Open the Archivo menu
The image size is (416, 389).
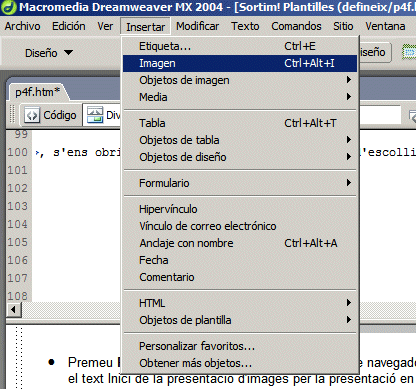[22, 26]
